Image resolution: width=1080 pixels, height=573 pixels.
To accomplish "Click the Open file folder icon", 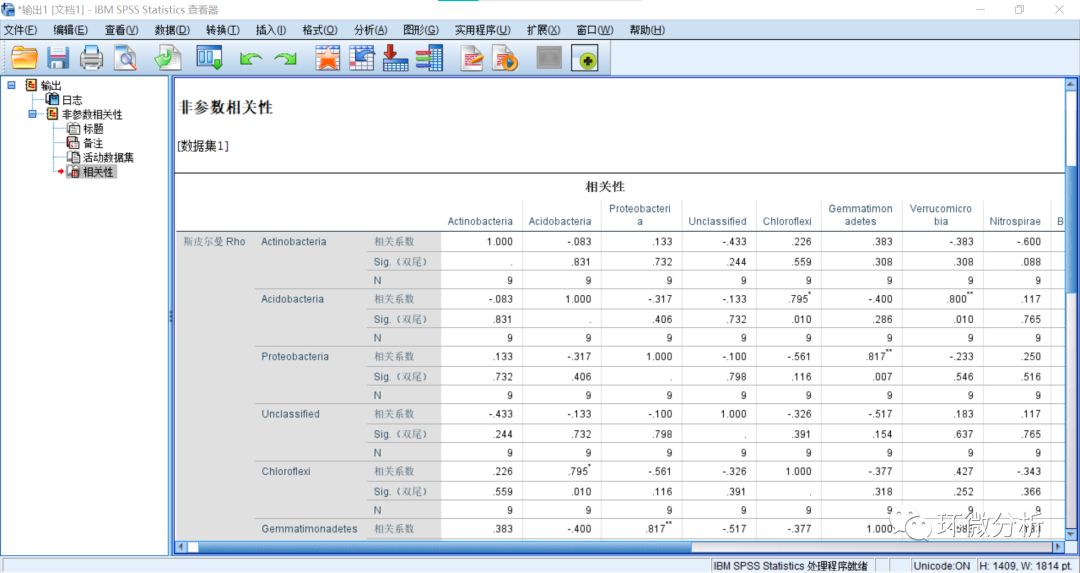I will [x=25, y=58].
